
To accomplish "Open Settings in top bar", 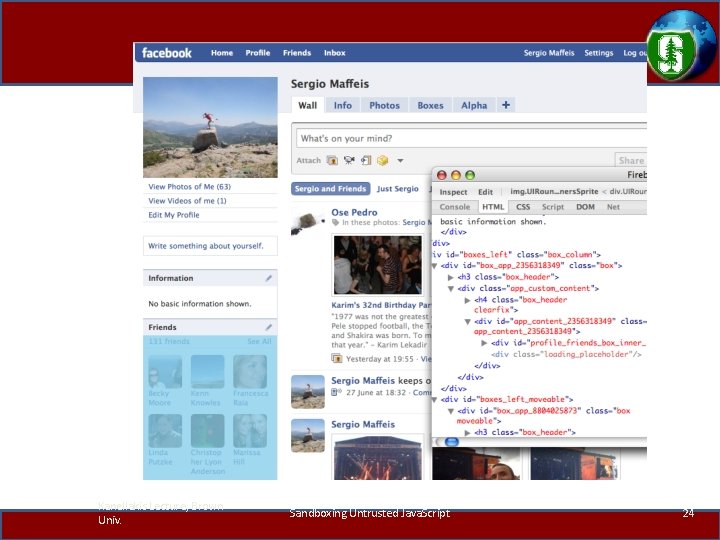I will point(598,53).
